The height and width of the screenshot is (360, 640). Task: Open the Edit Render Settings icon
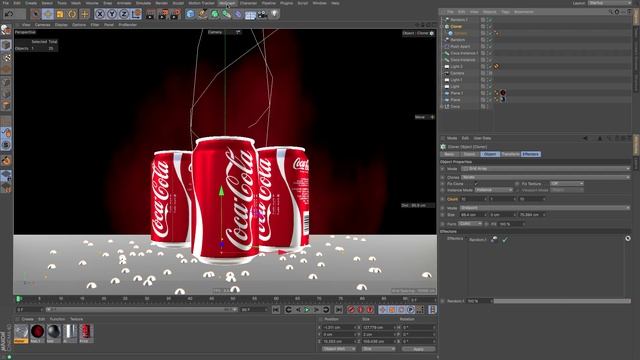click(x=175, y=15)
